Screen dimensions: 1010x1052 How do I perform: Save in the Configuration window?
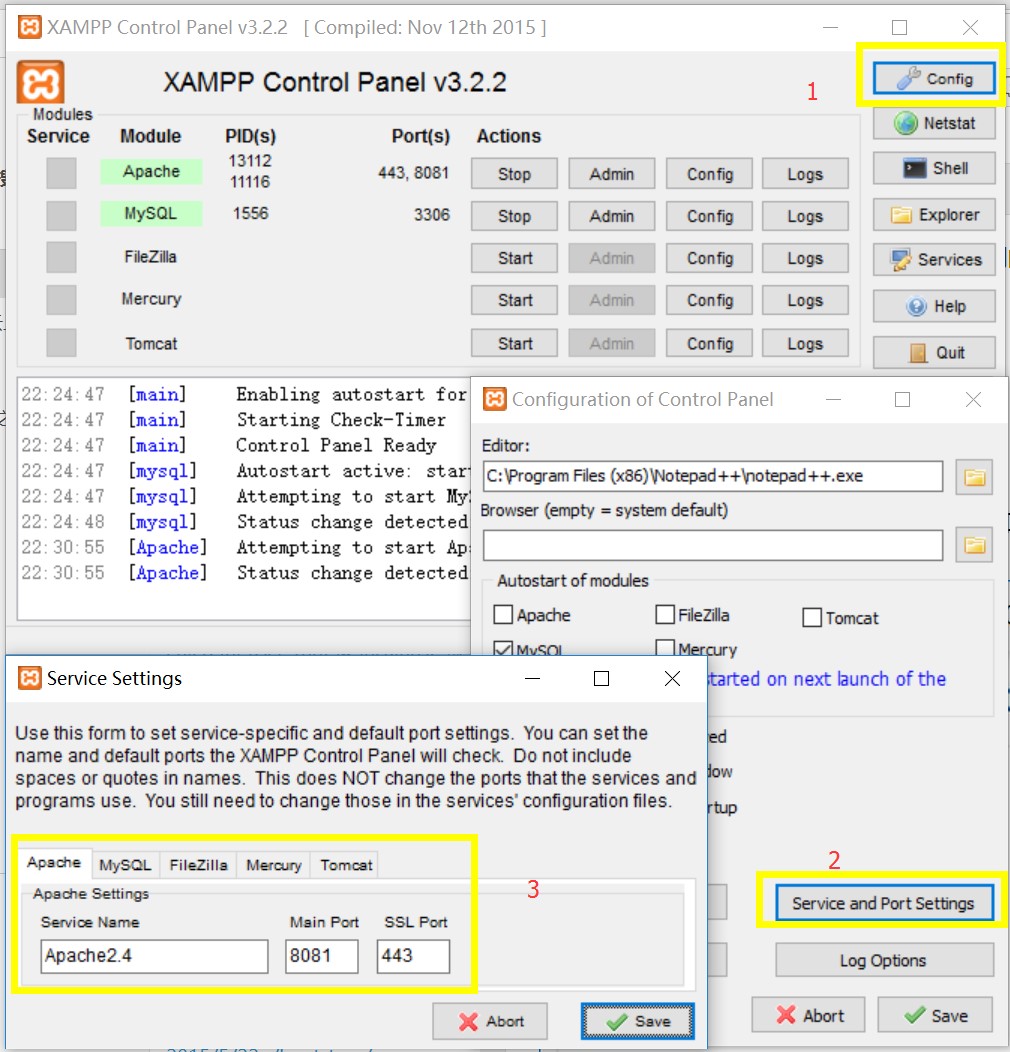[x=935, y=1014]
